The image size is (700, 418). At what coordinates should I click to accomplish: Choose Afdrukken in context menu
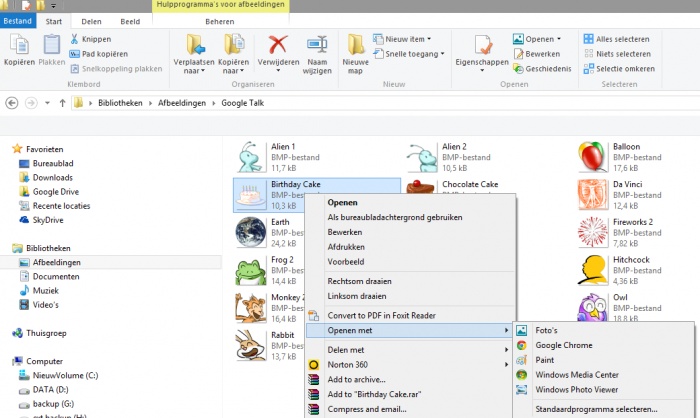coord(346,247)
